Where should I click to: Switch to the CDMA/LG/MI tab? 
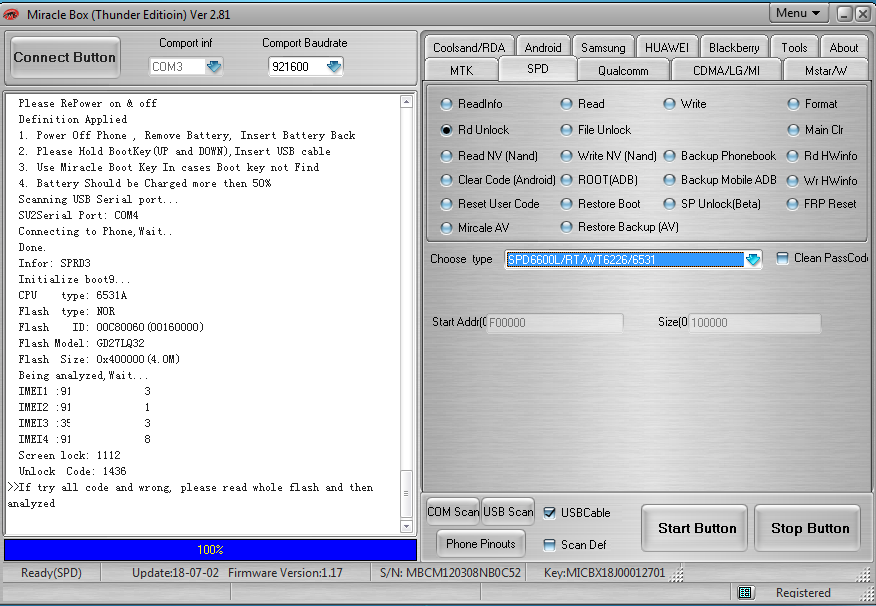coord(726,70)
